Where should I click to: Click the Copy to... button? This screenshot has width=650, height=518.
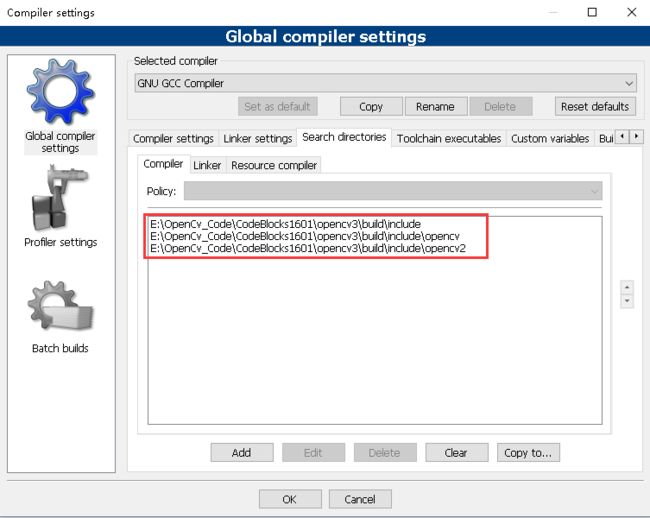point(528,453)
